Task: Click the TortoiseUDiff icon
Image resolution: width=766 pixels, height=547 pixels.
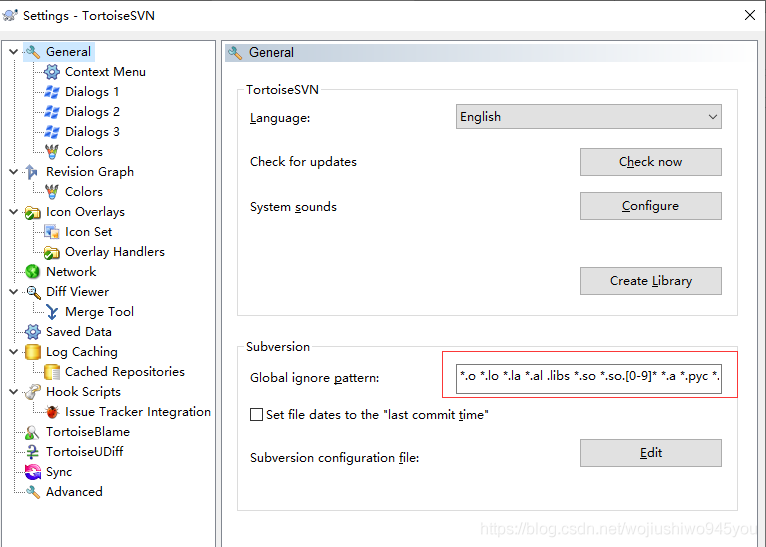Action: click(x=33, y=452)
